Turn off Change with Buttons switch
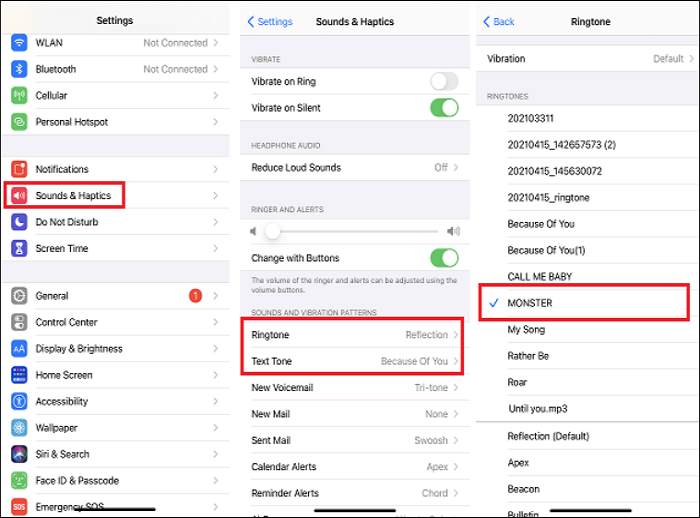The width and height of the screenshot is (700, 518). 444,258
